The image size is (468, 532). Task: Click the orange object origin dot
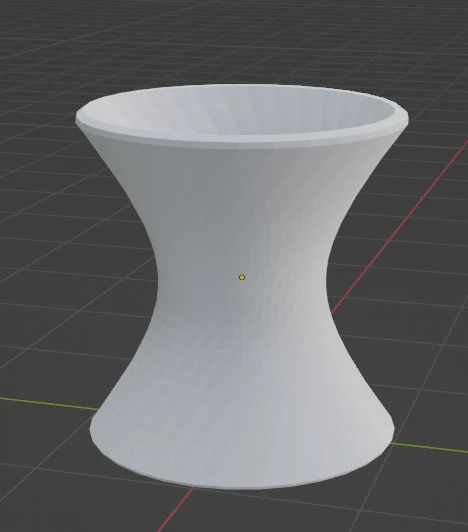[242, 278]
